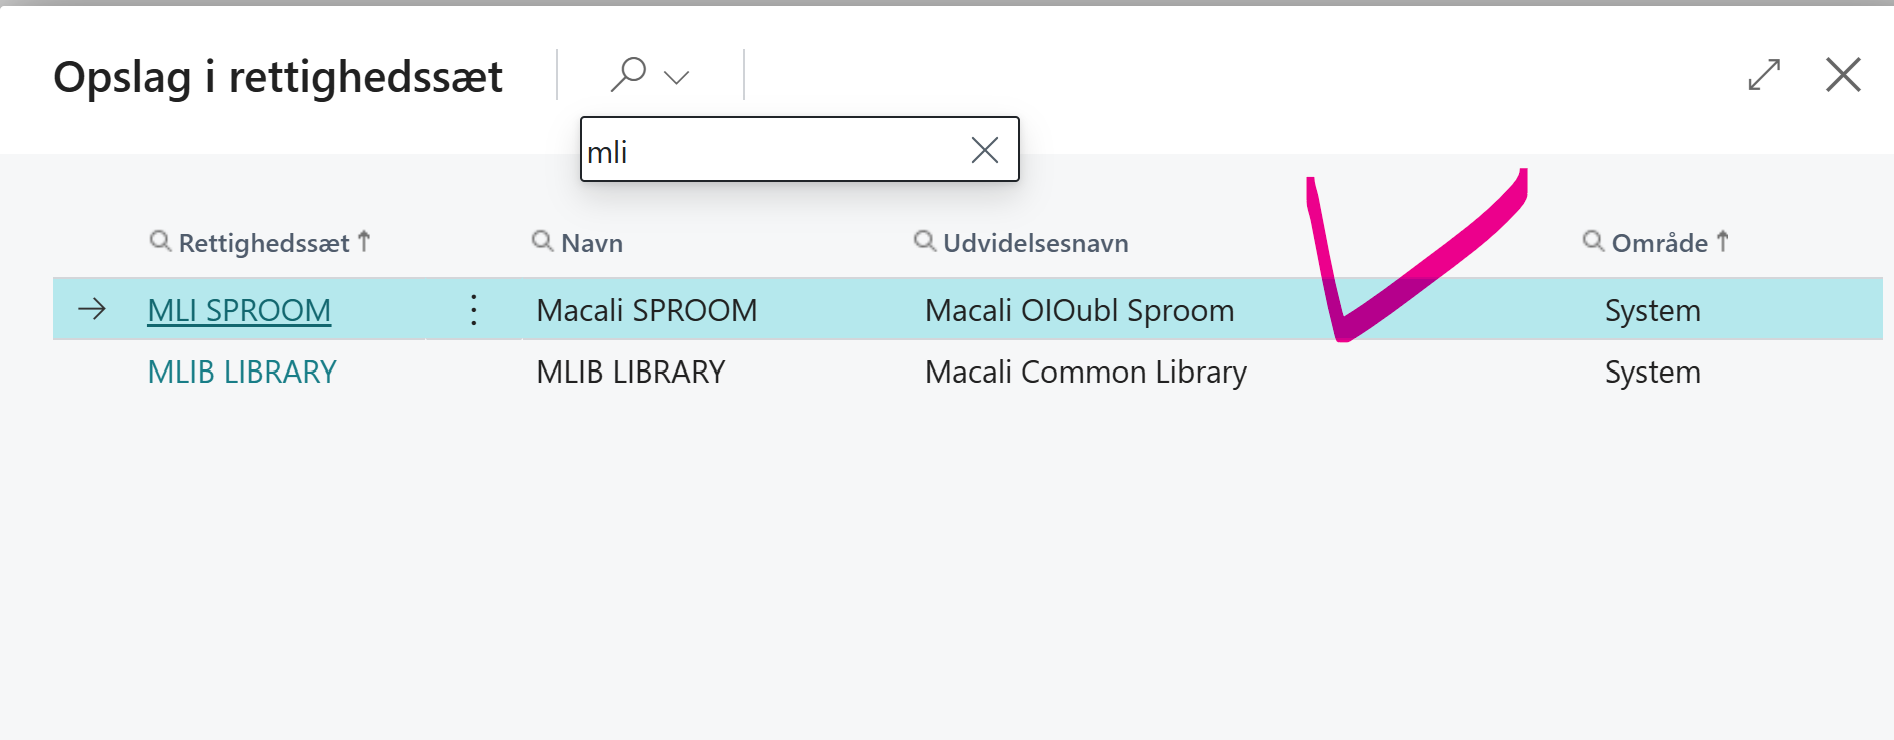Focus the search field containing 'mli'

click(770, 151)
